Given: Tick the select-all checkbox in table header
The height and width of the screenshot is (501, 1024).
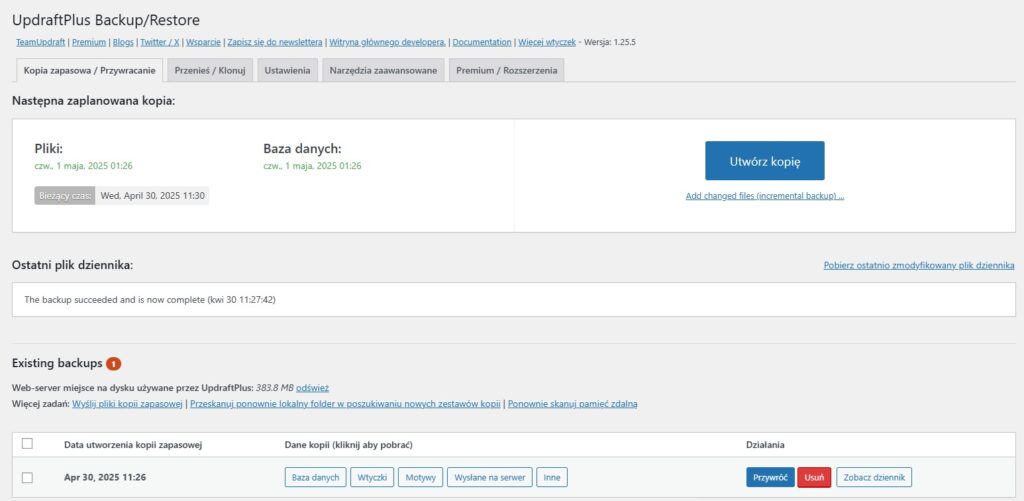Looking at the screenshot, I should pos(27,444).
